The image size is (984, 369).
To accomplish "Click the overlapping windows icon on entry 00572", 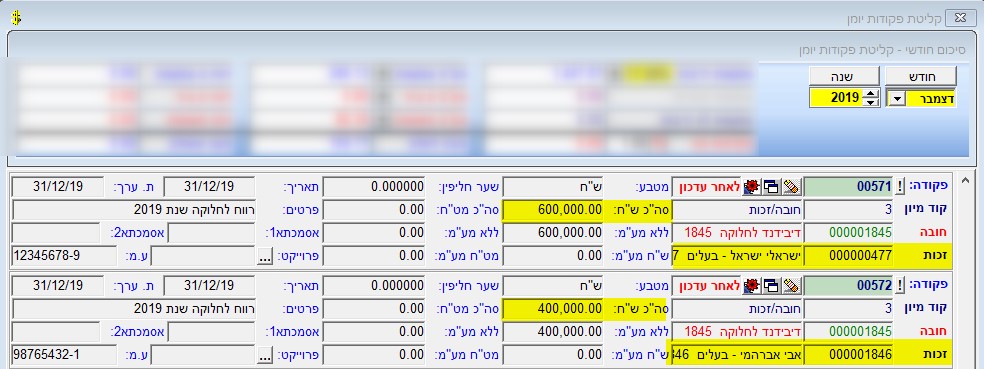I will [771, 286].
